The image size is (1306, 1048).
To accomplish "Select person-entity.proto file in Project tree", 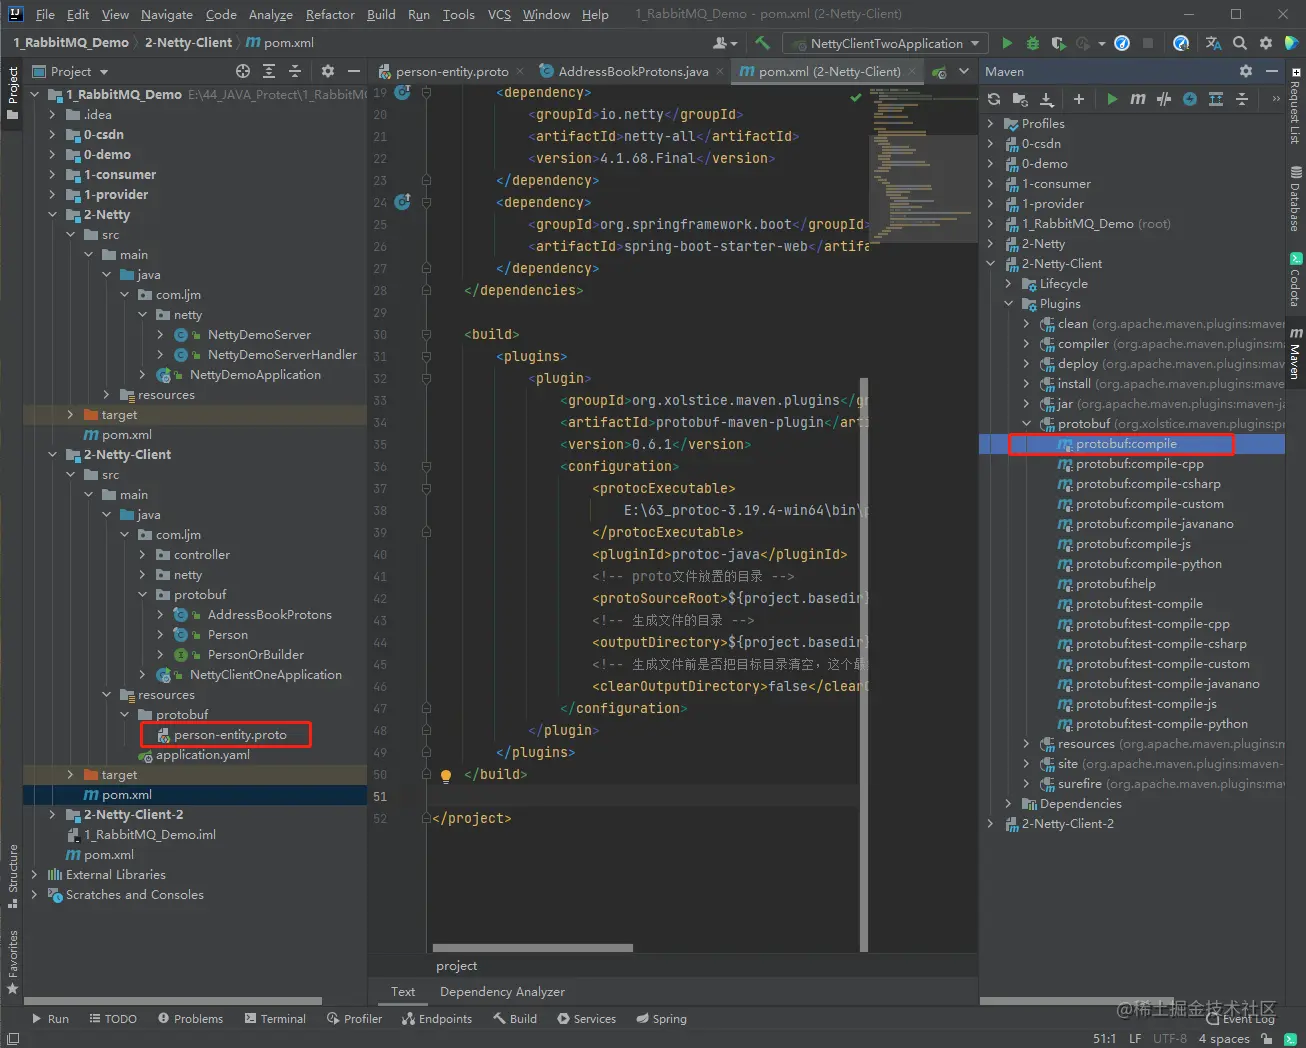I will [230, 735].
